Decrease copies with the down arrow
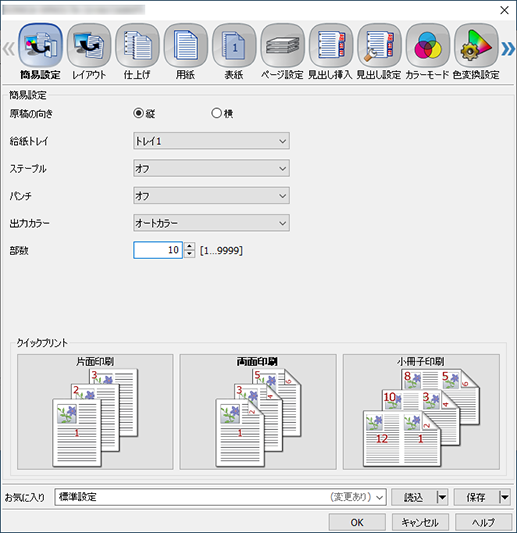The height and width of the screenshot is (533, 517). pyautogui.click(x=190, y=254)
